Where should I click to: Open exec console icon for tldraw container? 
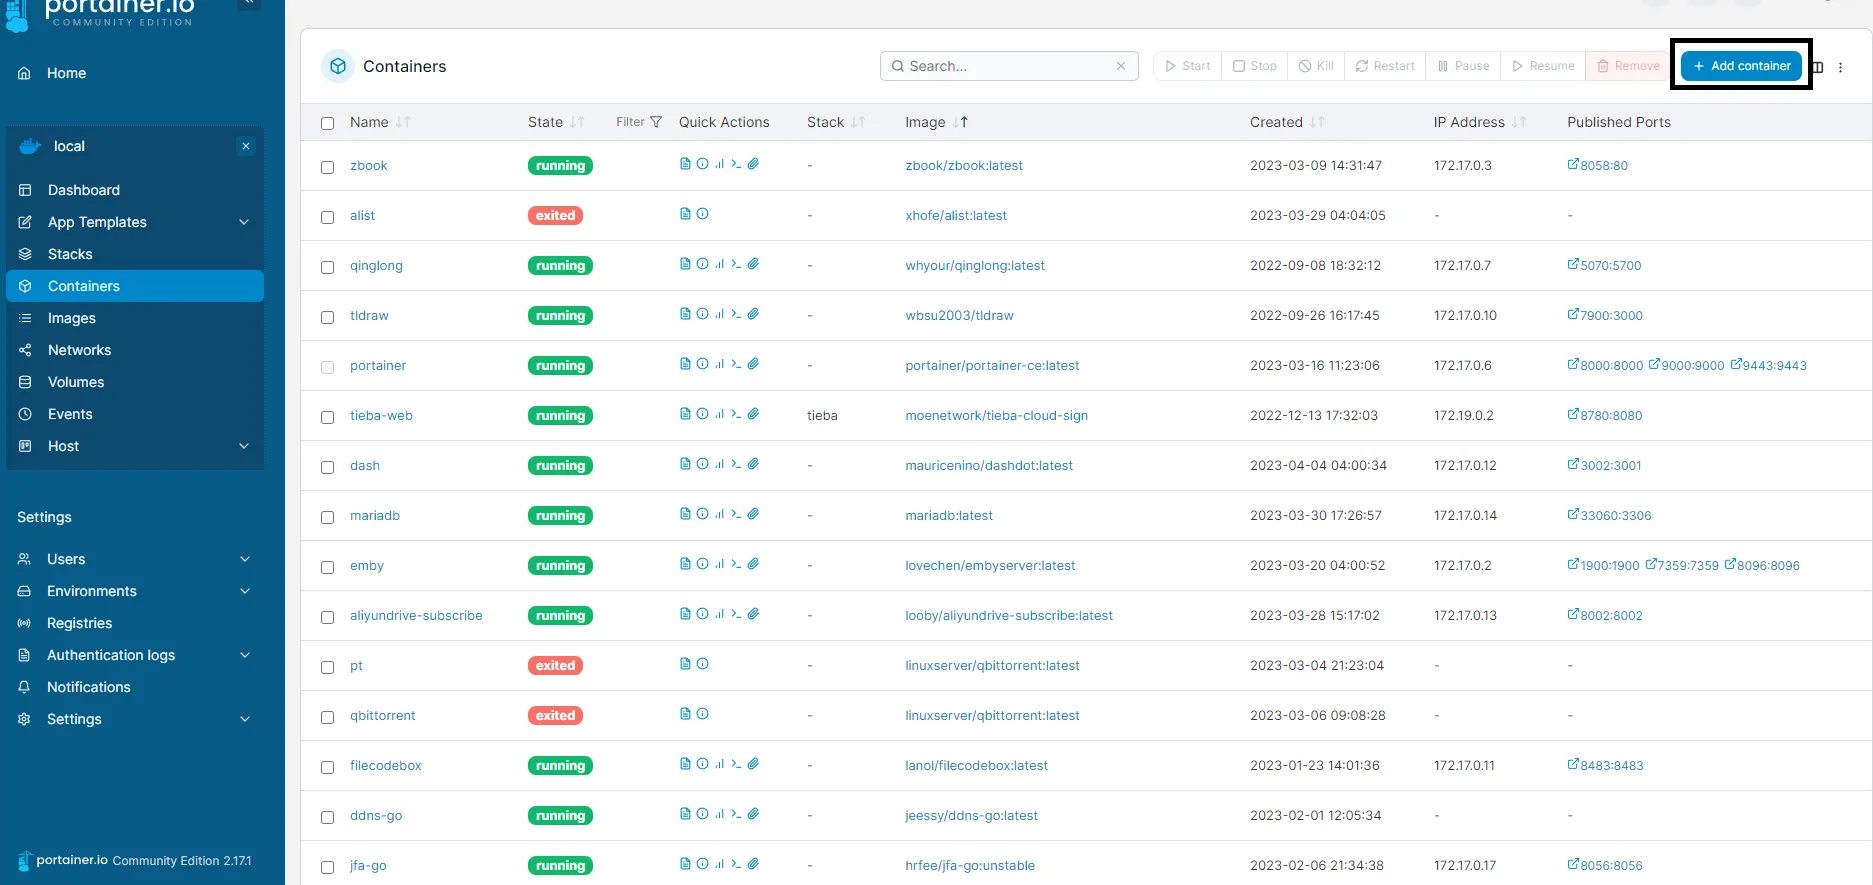736,314
